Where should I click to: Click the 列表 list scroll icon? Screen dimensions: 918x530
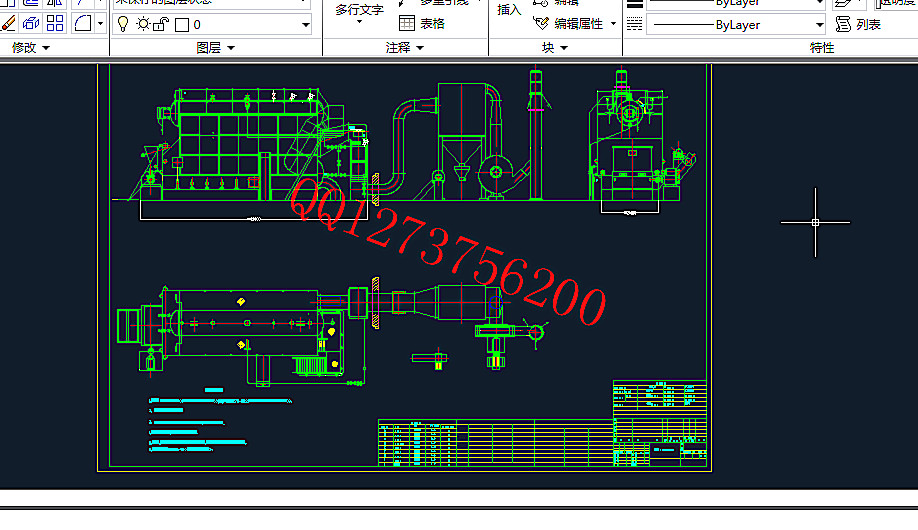[x=843, y=24]
